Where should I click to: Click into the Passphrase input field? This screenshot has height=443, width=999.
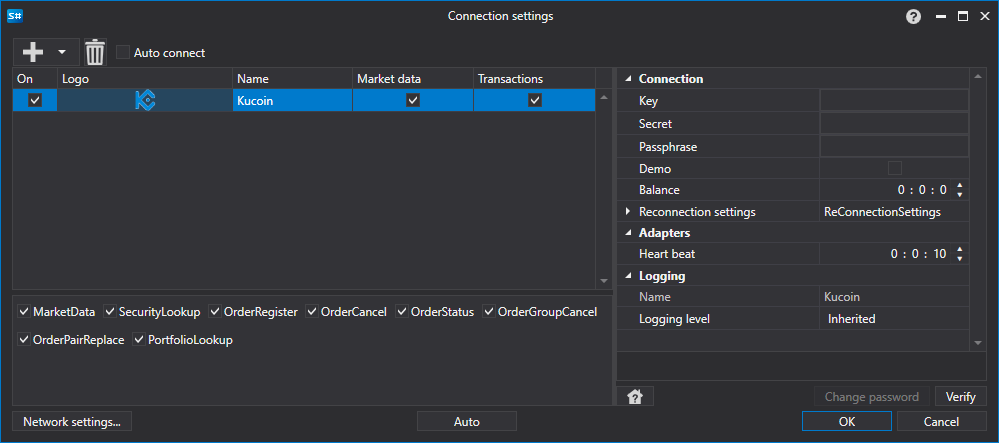894,147
